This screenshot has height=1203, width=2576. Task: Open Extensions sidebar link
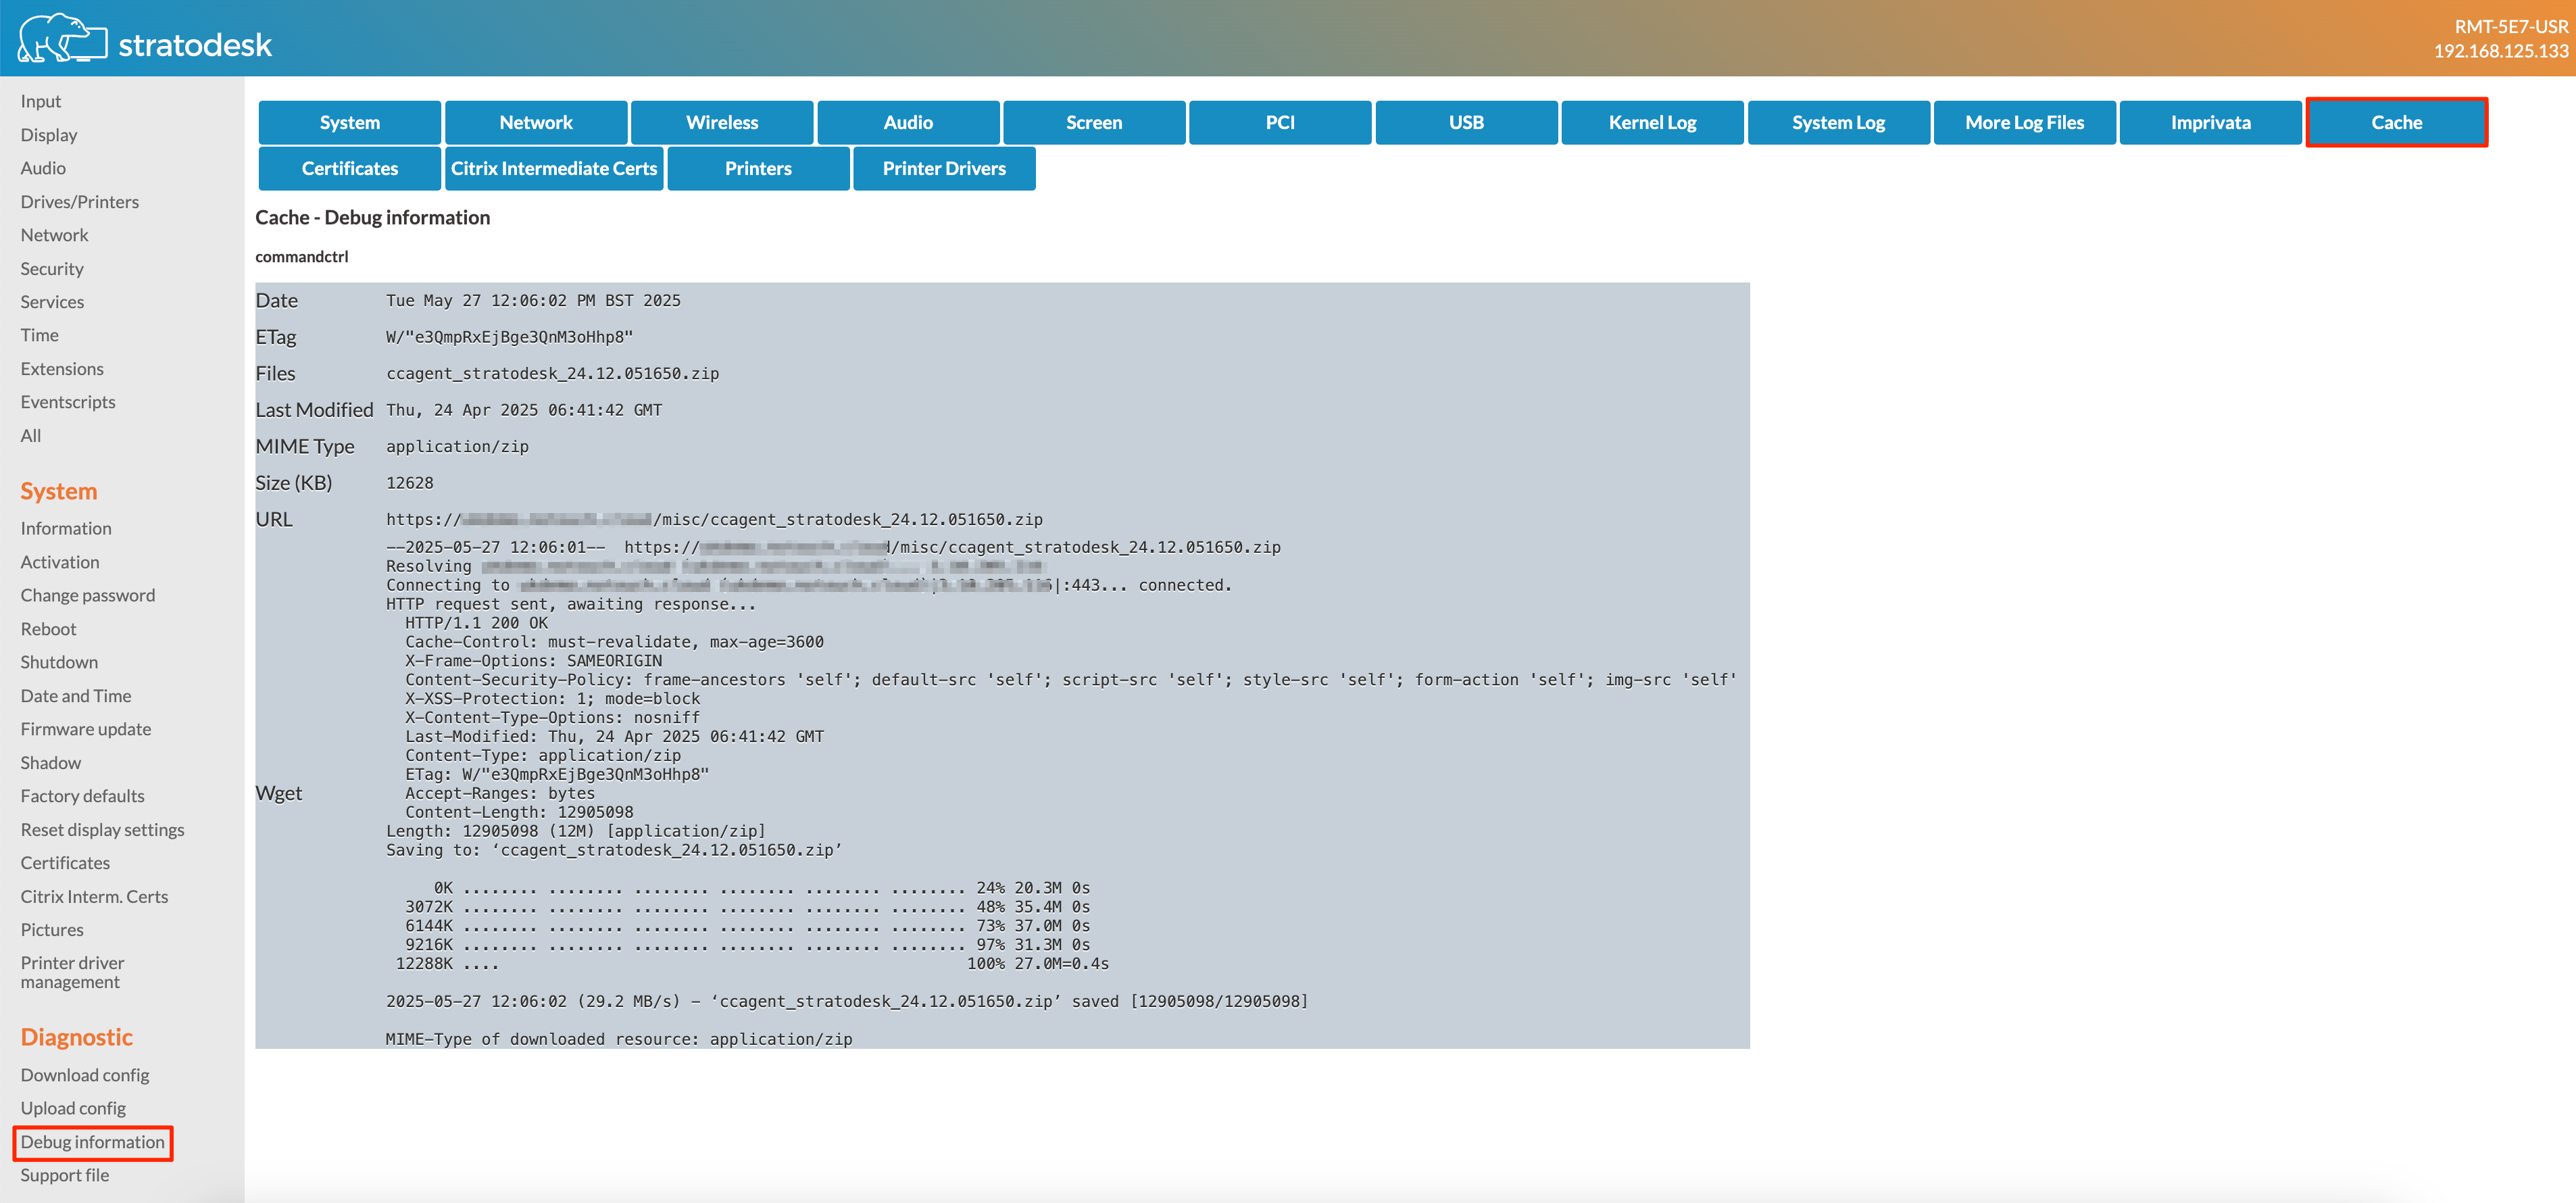click(62, 369)
